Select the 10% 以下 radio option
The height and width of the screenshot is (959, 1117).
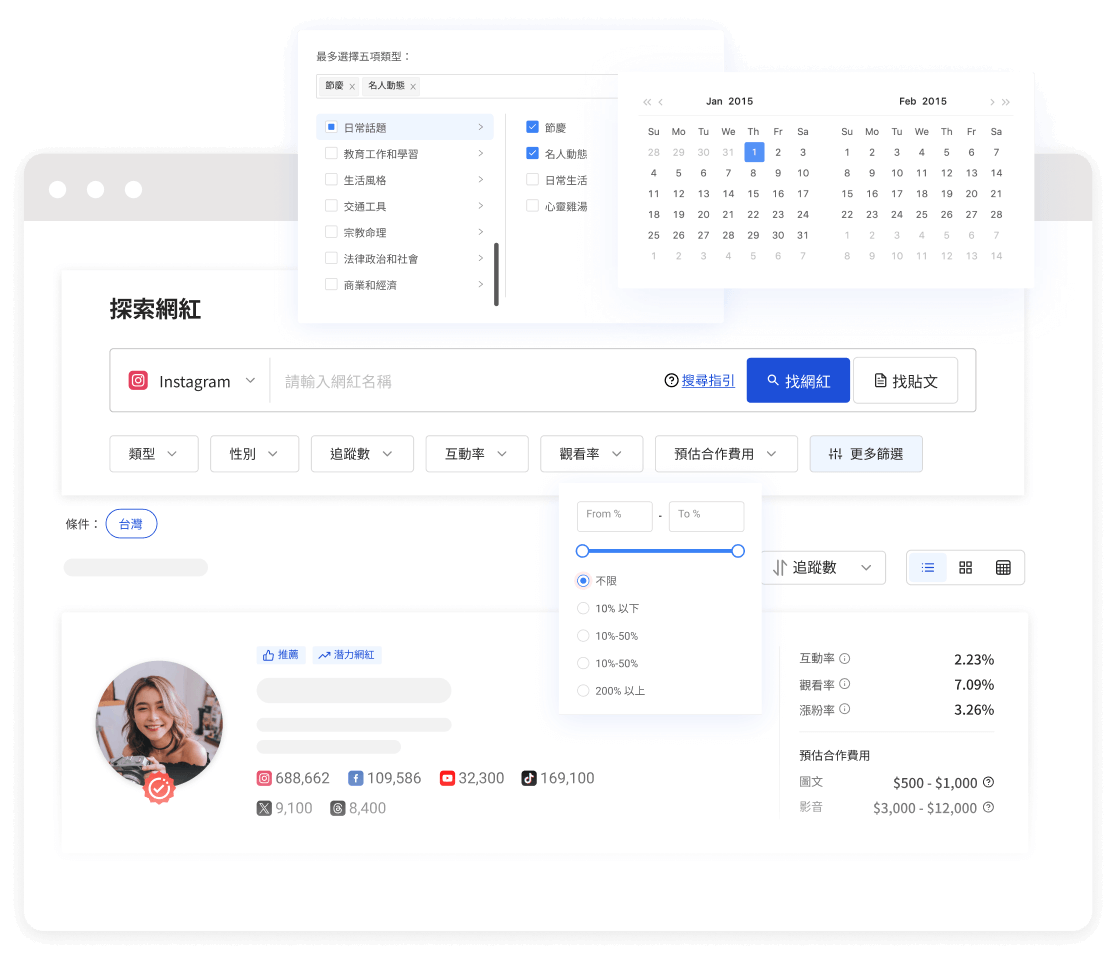(582, 608)
